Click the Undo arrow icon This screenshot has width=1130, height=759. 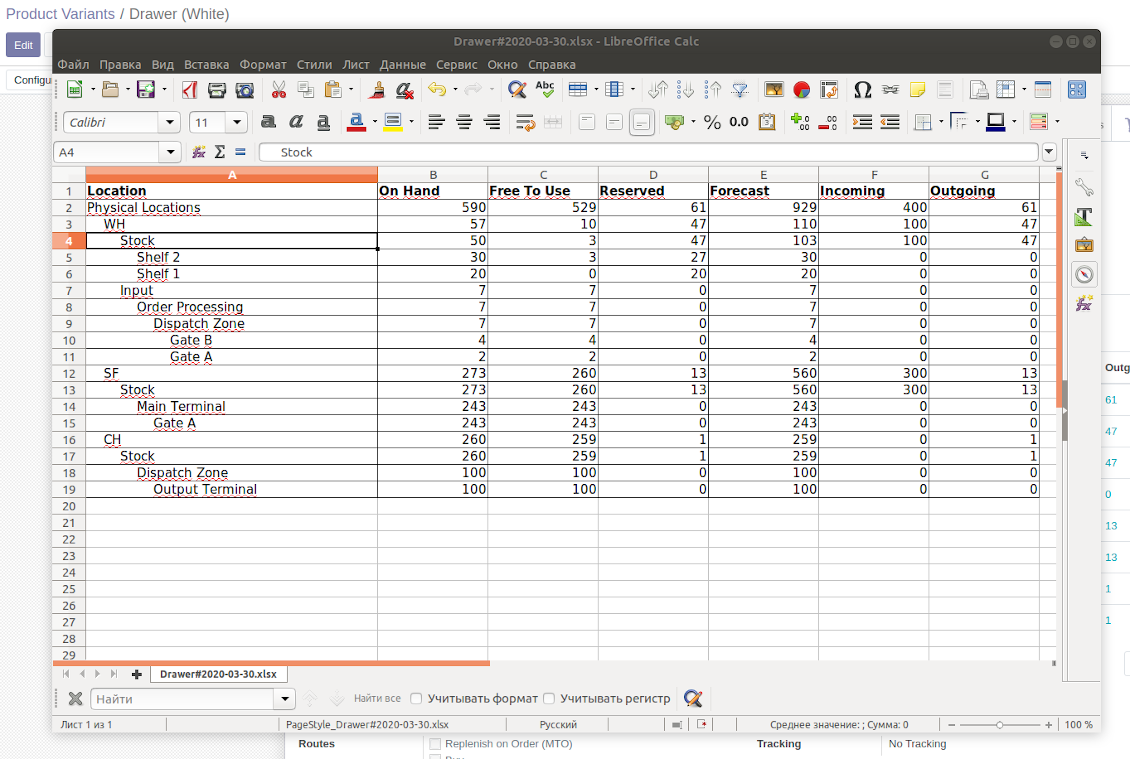point(437,89)
